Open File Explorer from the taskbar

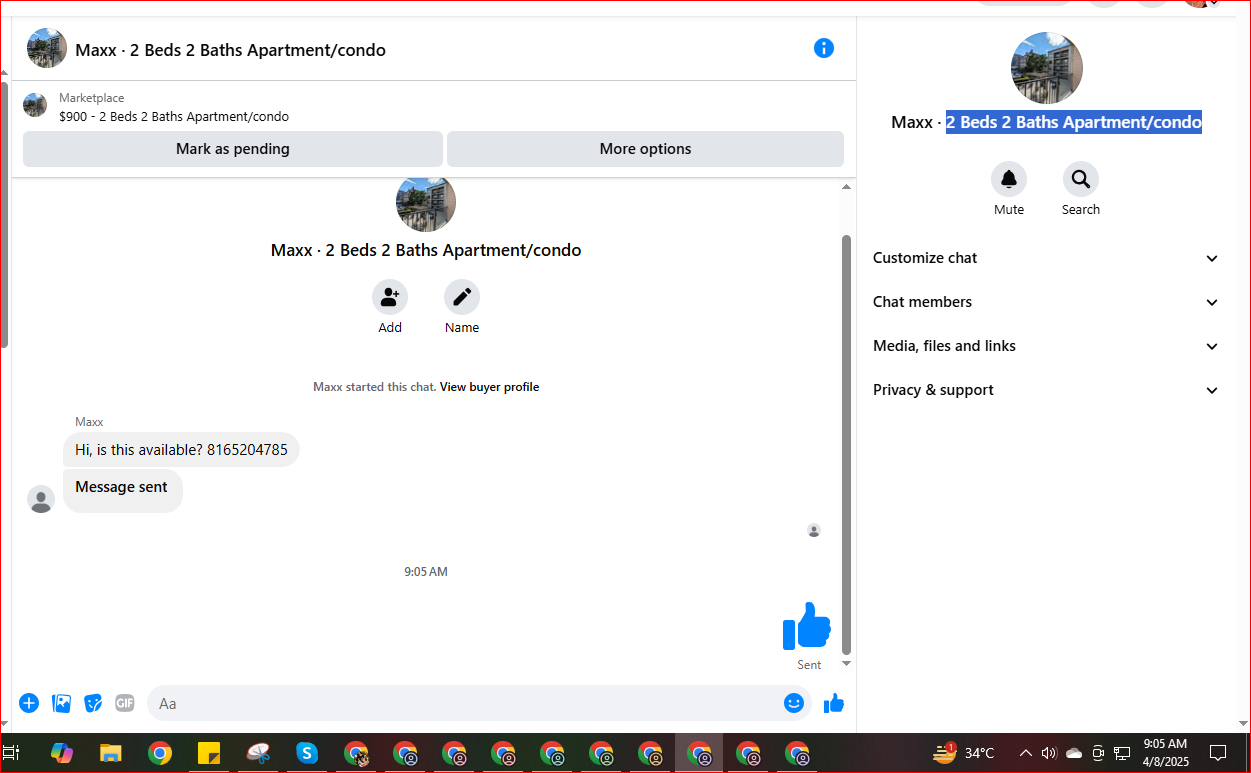[x=111, y=753]
